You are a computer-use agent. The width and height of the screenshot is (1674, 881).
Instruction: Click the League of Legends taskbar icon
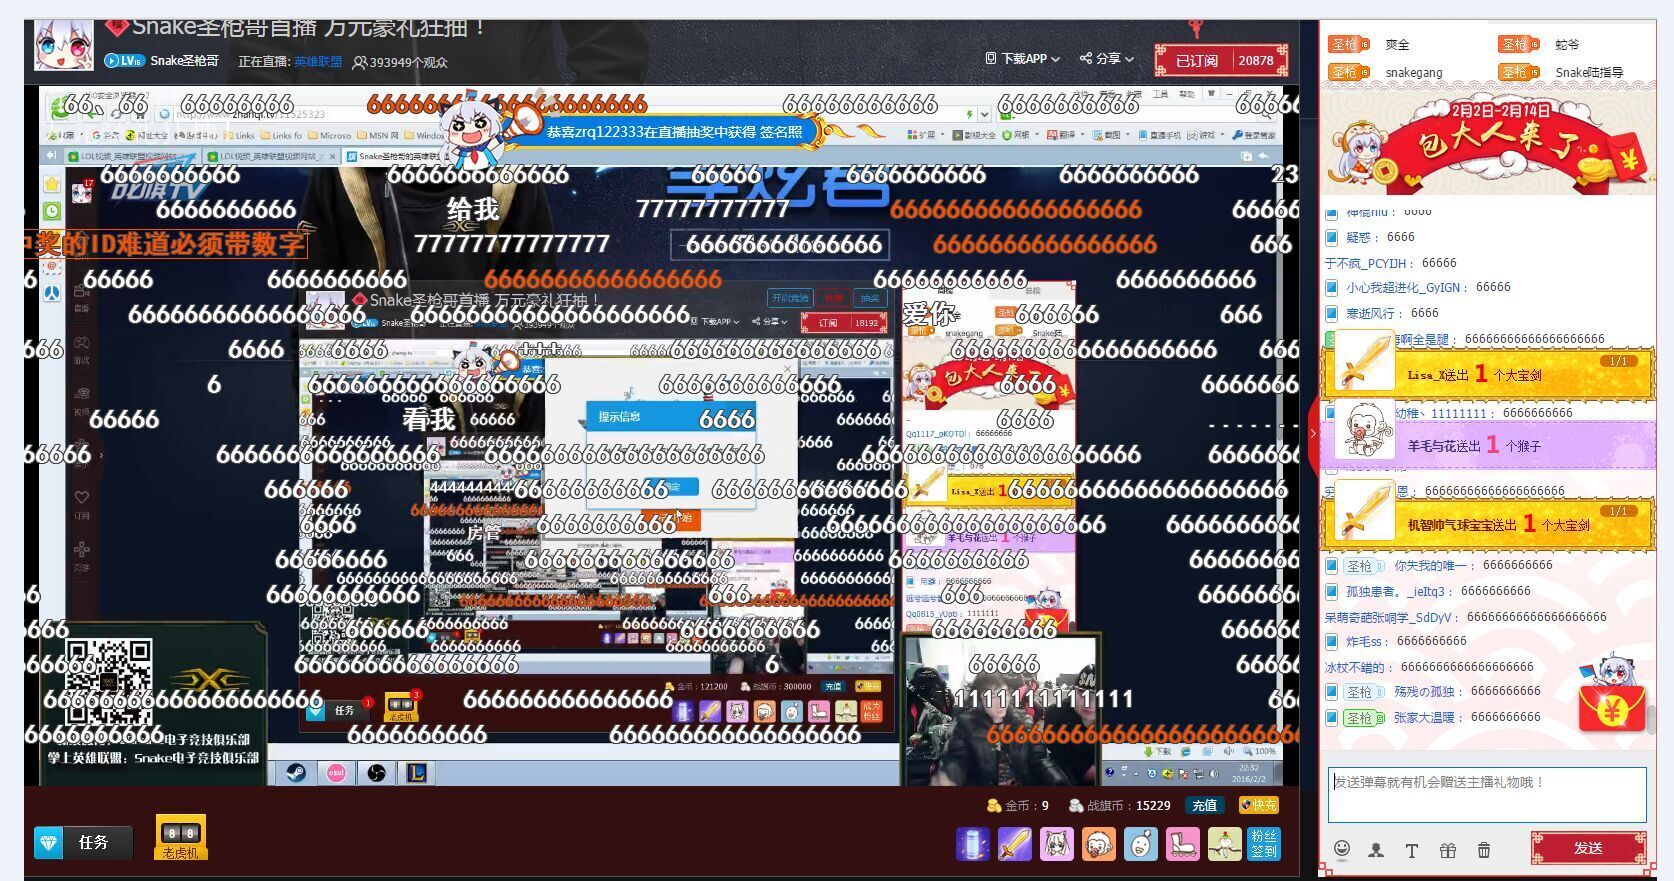pos(417,773)
